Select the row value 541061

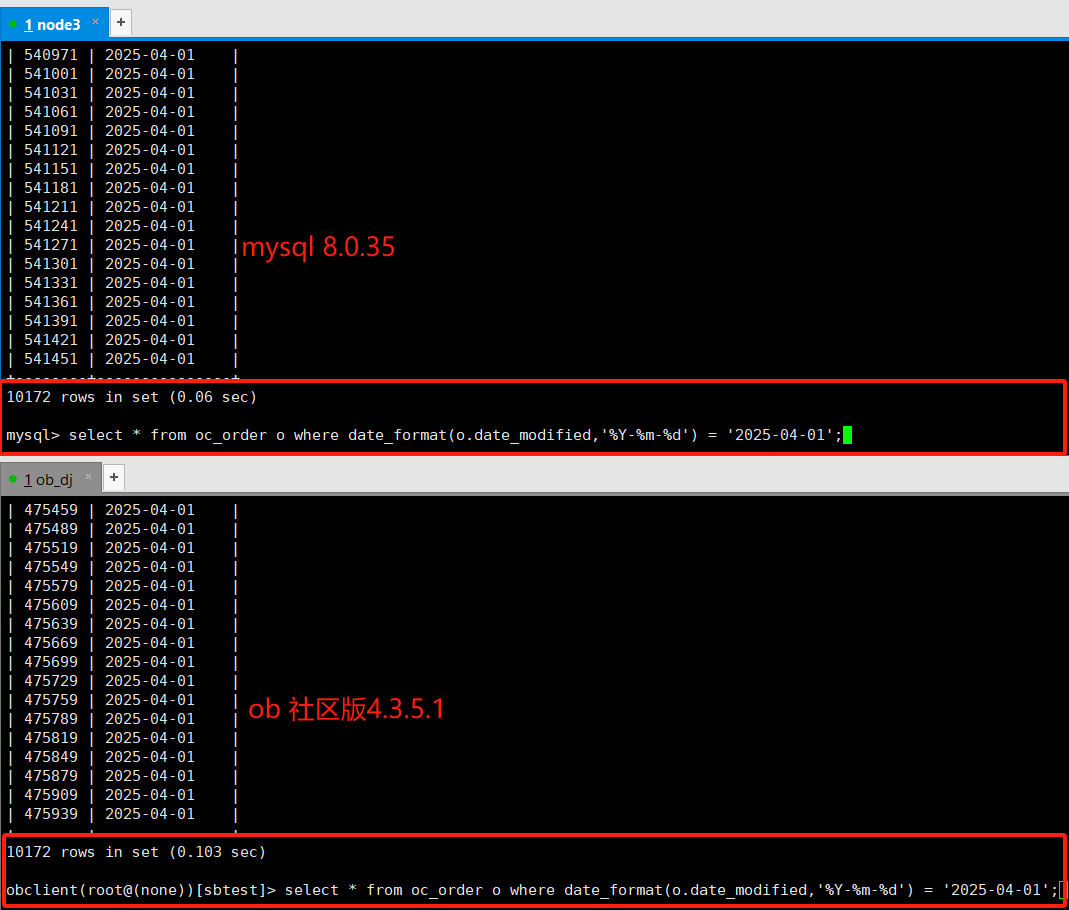[51, 112]
